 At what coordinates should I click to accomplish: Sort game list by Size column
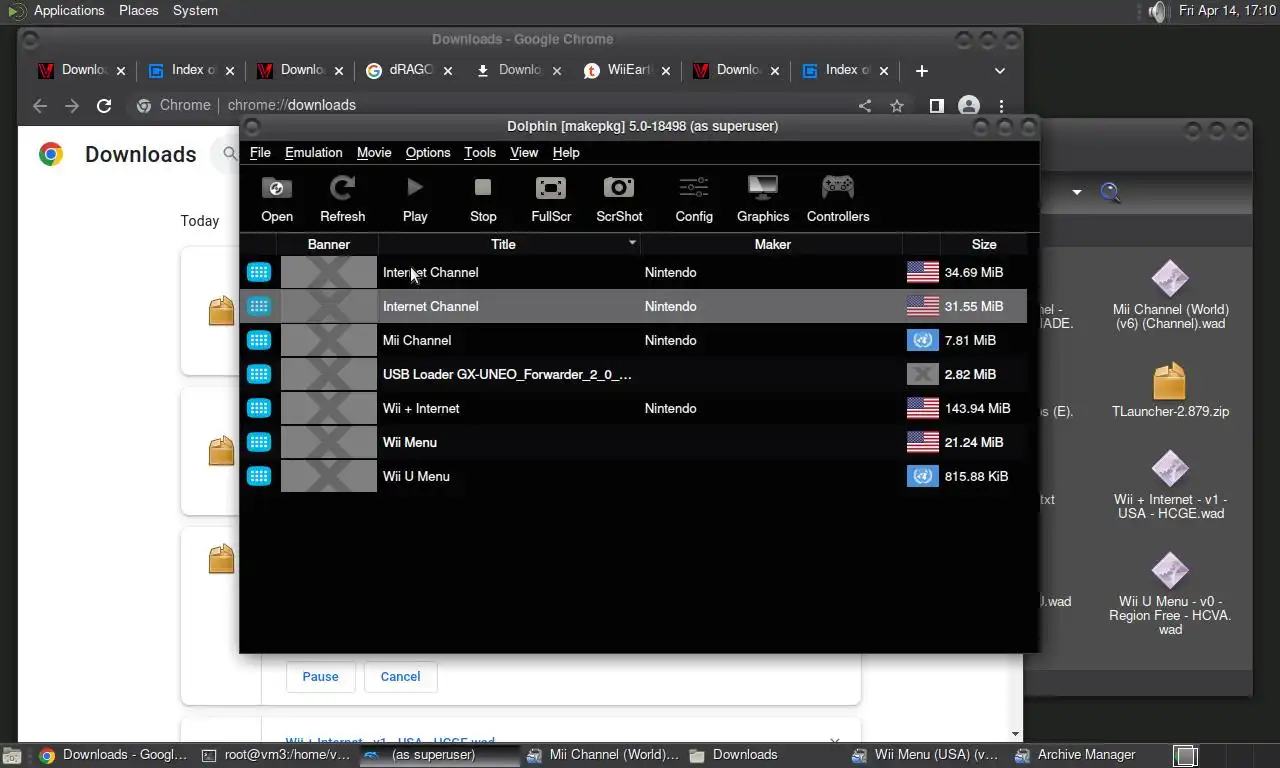984,244
